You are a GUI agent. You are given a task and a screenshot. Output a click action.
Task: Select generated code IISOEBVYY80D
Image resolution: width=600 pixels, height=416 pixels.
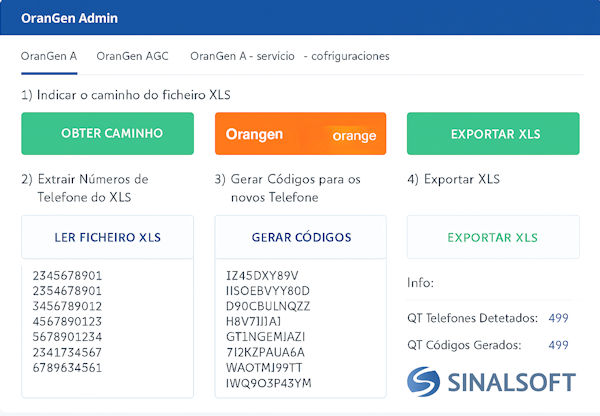pyautogui.click(x=268, y=291)
